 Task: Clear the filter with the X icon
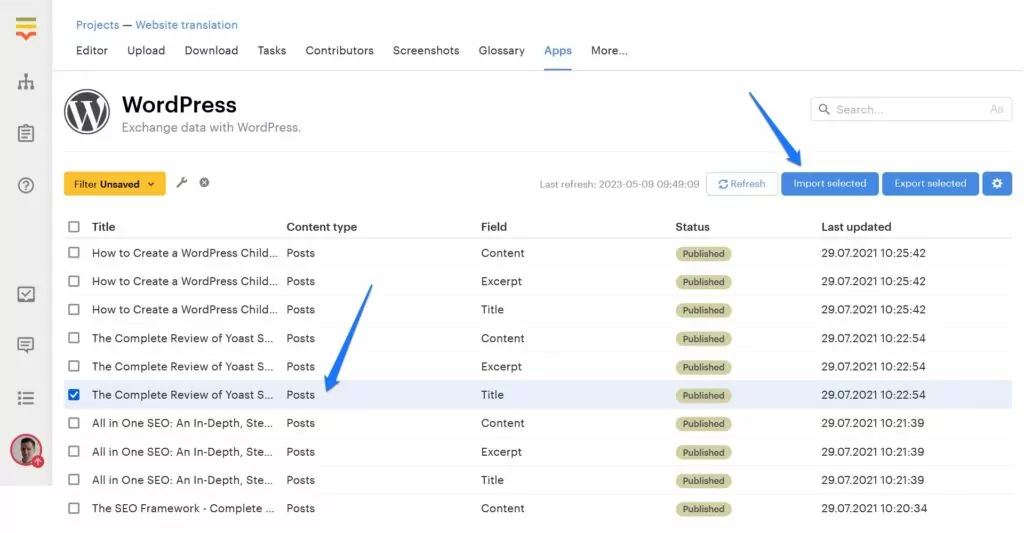click(204, 183)
